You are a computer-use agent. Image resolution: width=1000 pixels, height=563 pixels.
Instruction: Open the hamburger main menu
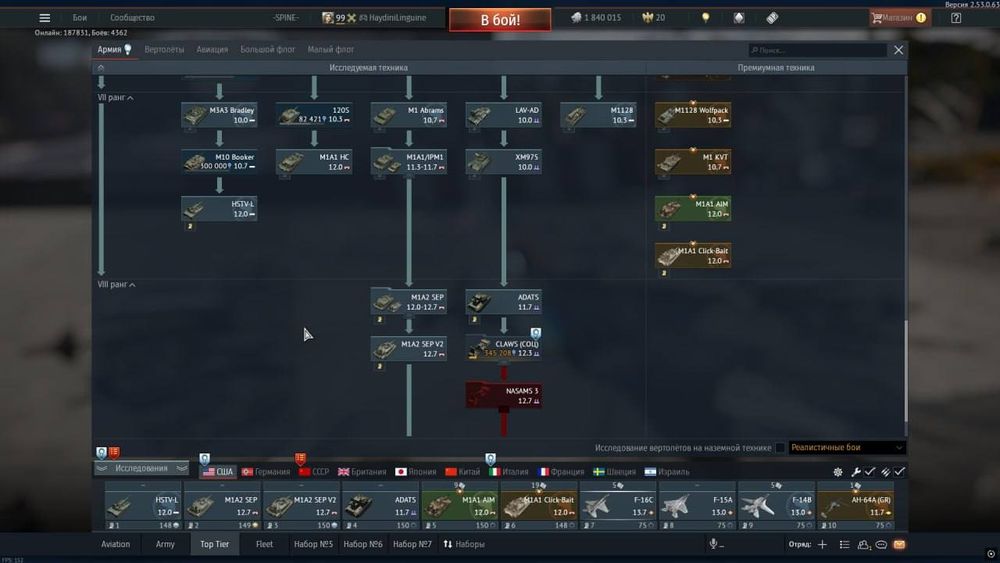point(45,18)
